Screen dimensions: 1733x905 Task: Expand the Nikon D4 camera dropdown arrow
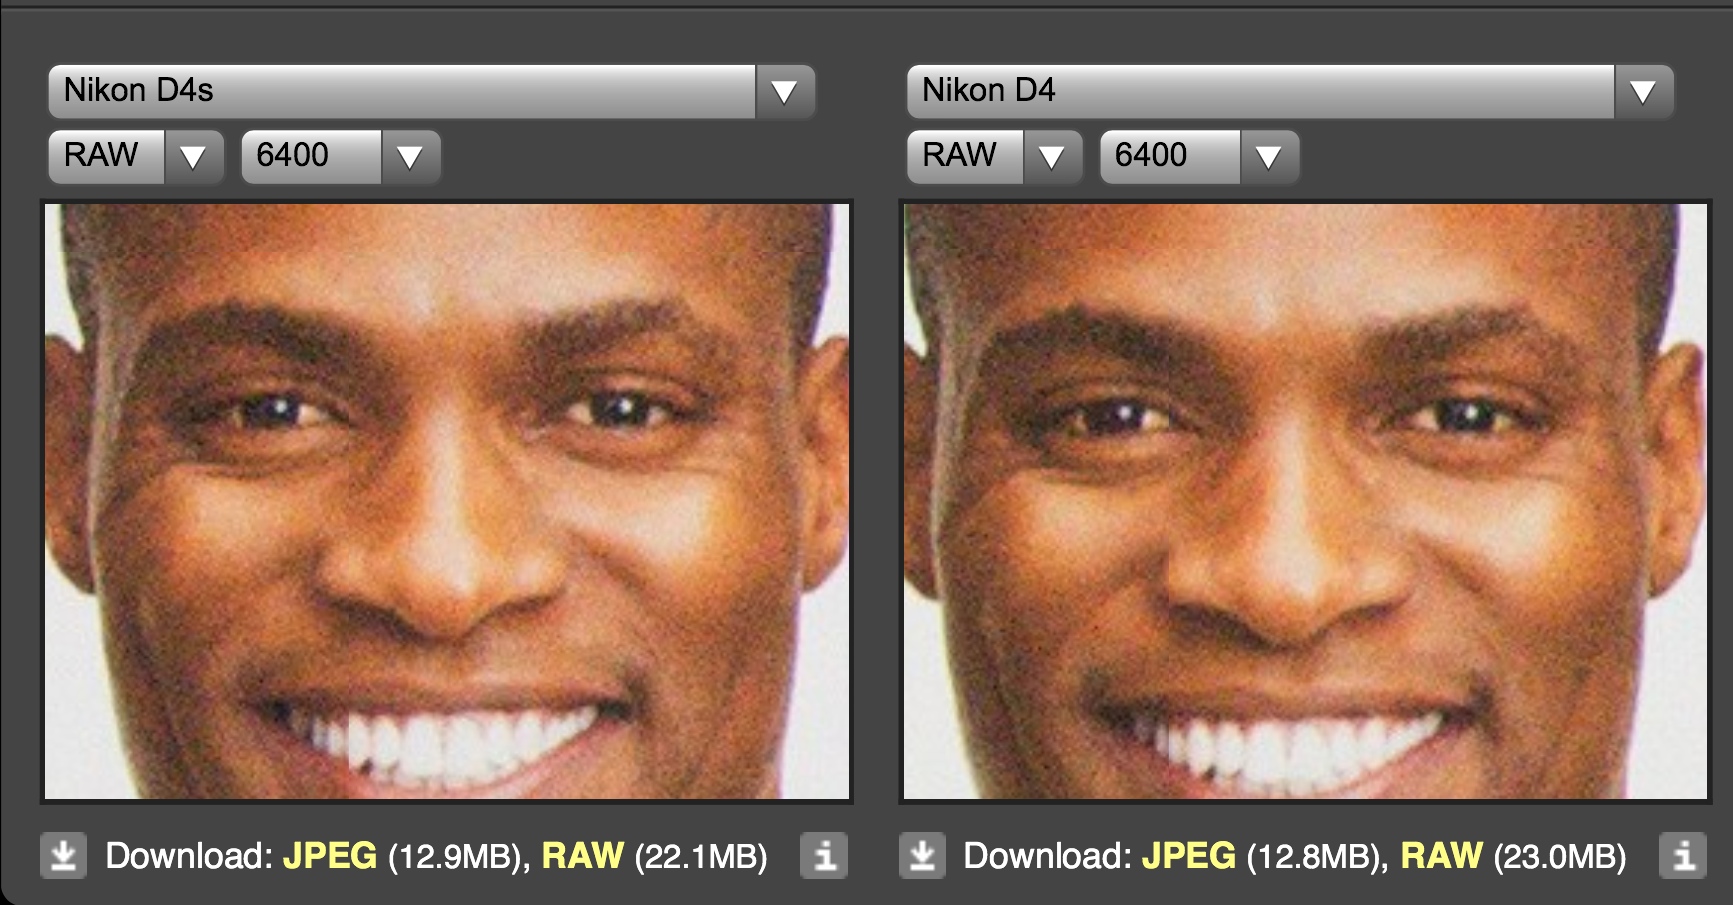(1643, 92)
